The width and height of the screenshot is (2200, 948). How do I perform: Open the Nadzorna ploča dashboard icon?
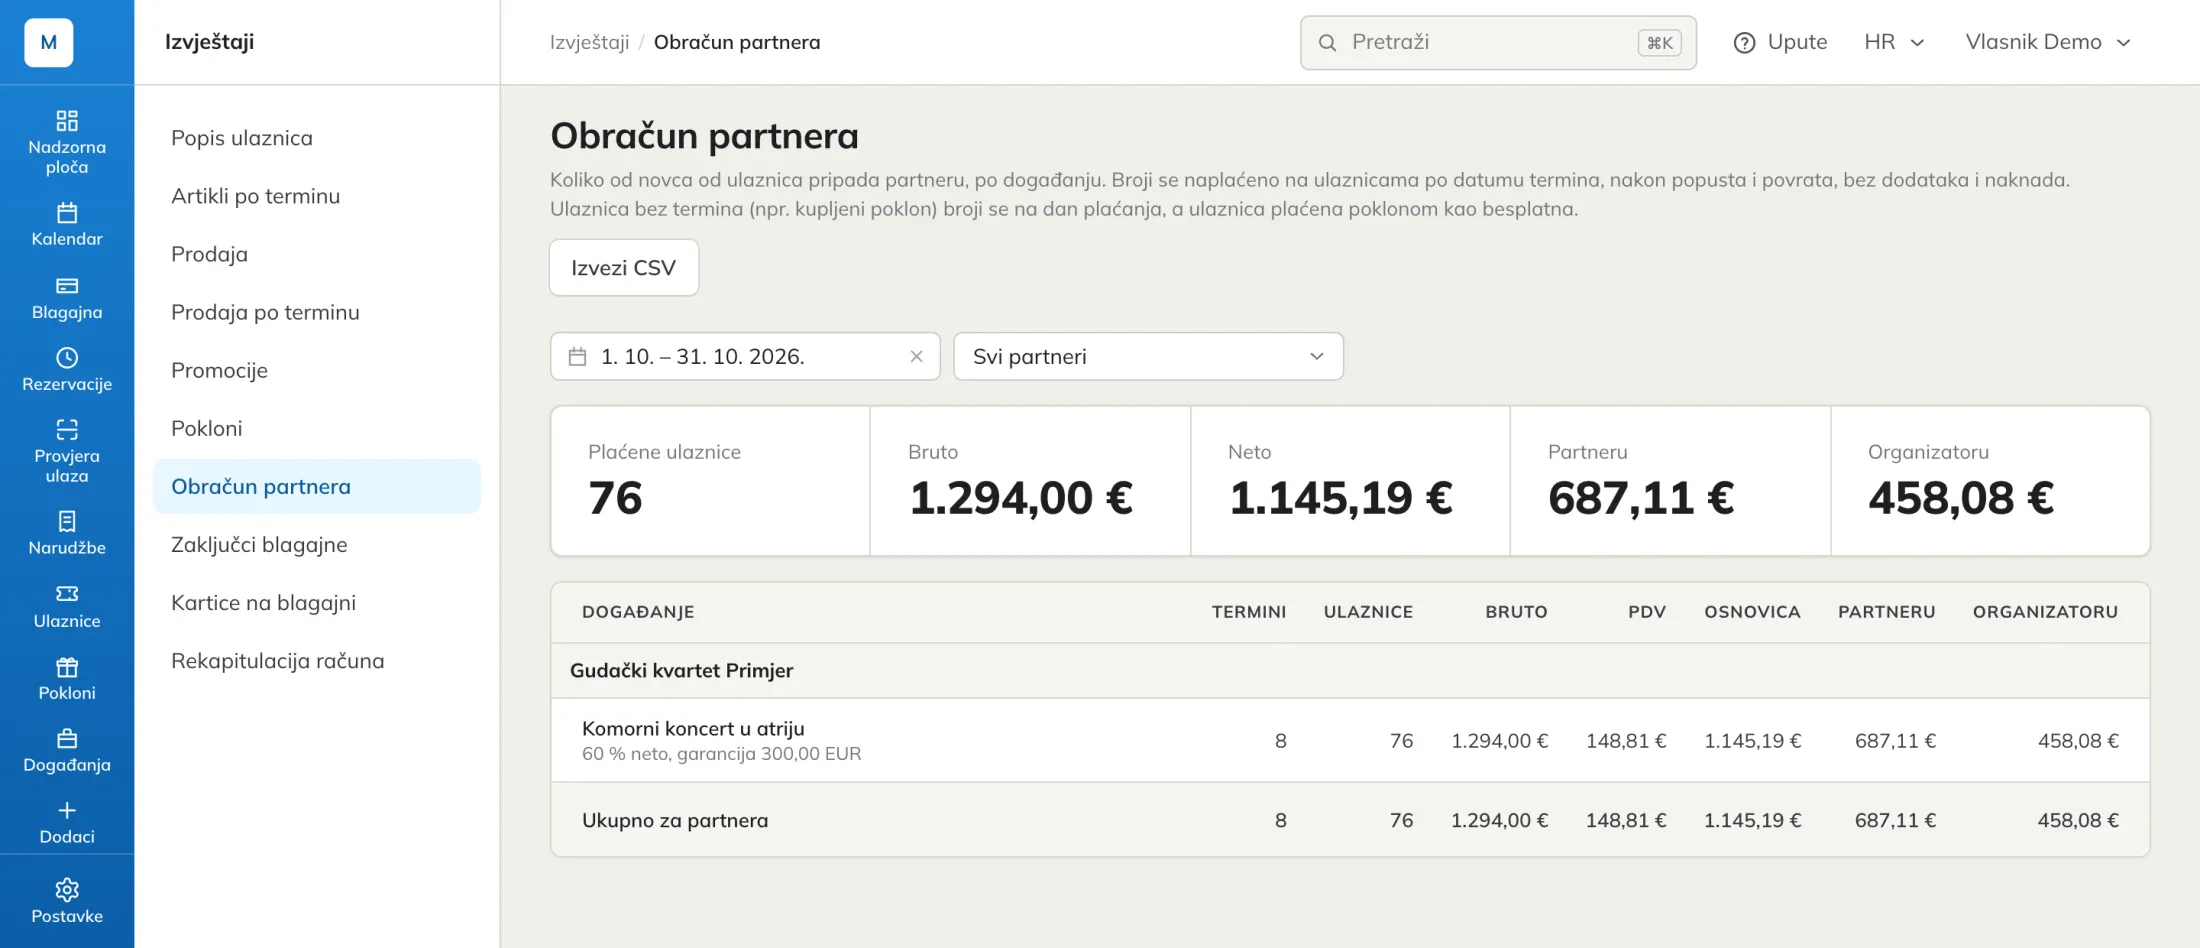67,121
